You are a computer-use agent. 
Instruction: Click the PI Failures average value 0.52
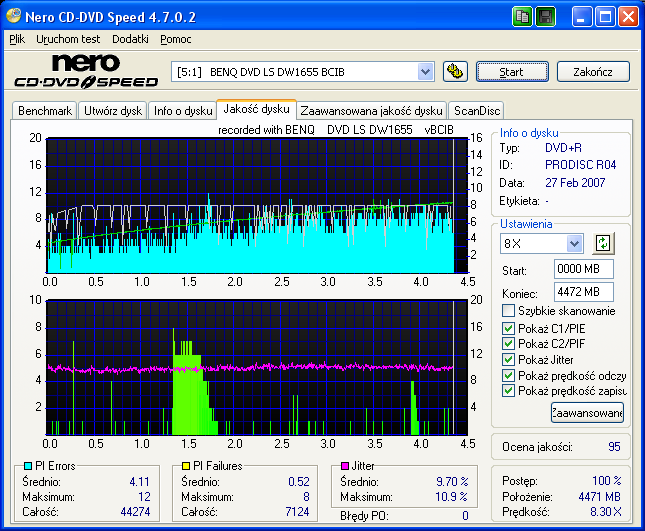tap(299, 482)
